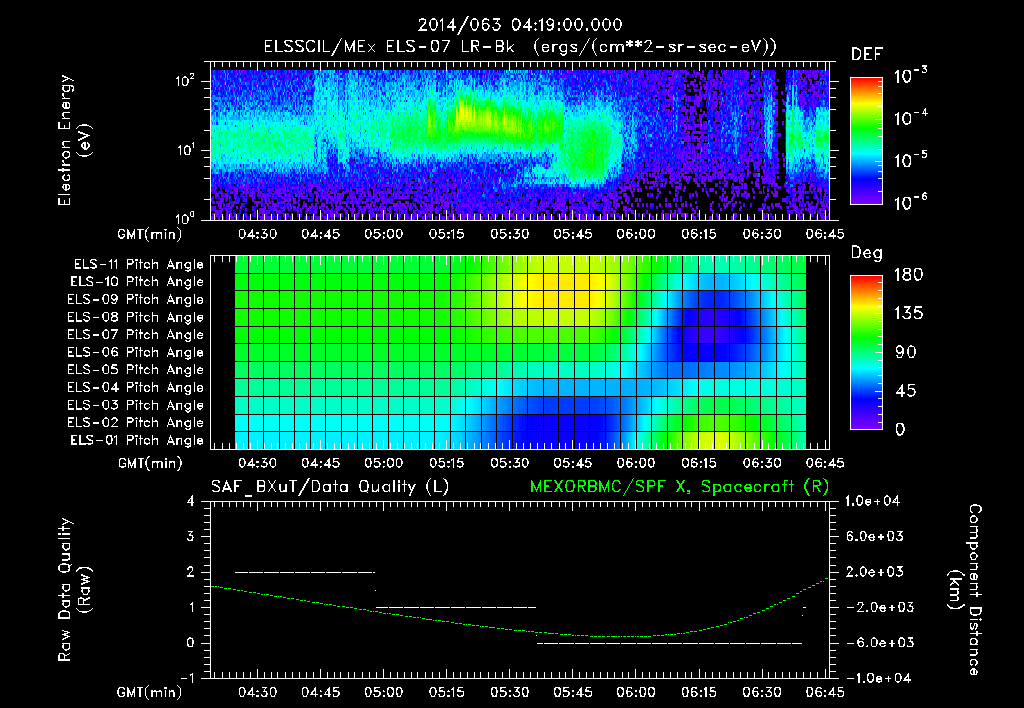Select the SAF_BXuT/Data Quality (L) title

pos(330,487)
